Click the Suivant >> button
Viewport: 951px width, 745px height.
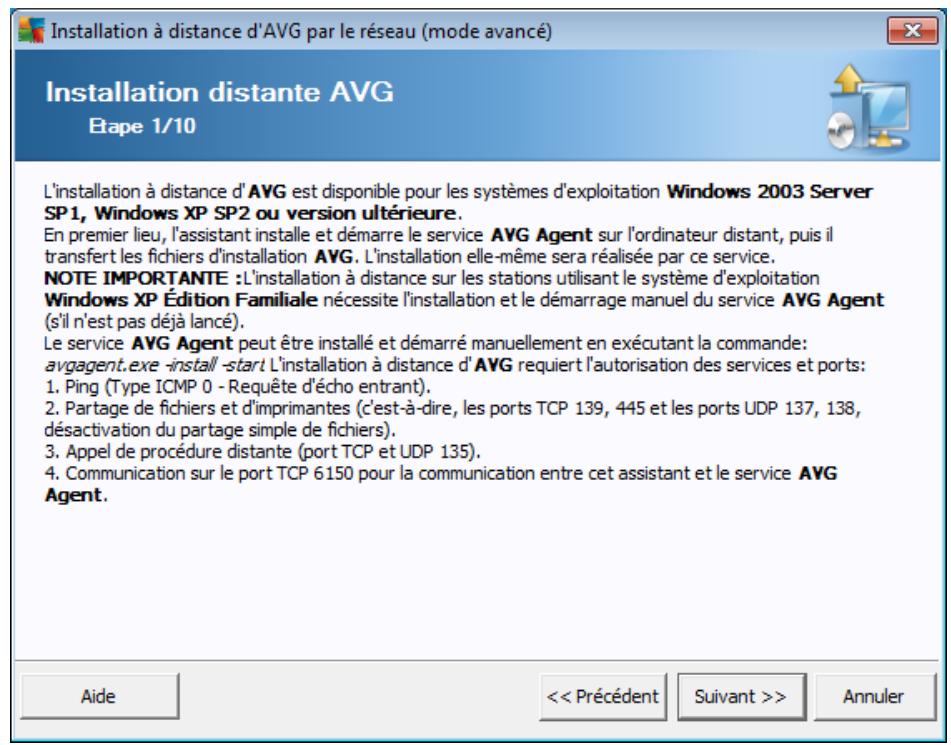(741, 696)
